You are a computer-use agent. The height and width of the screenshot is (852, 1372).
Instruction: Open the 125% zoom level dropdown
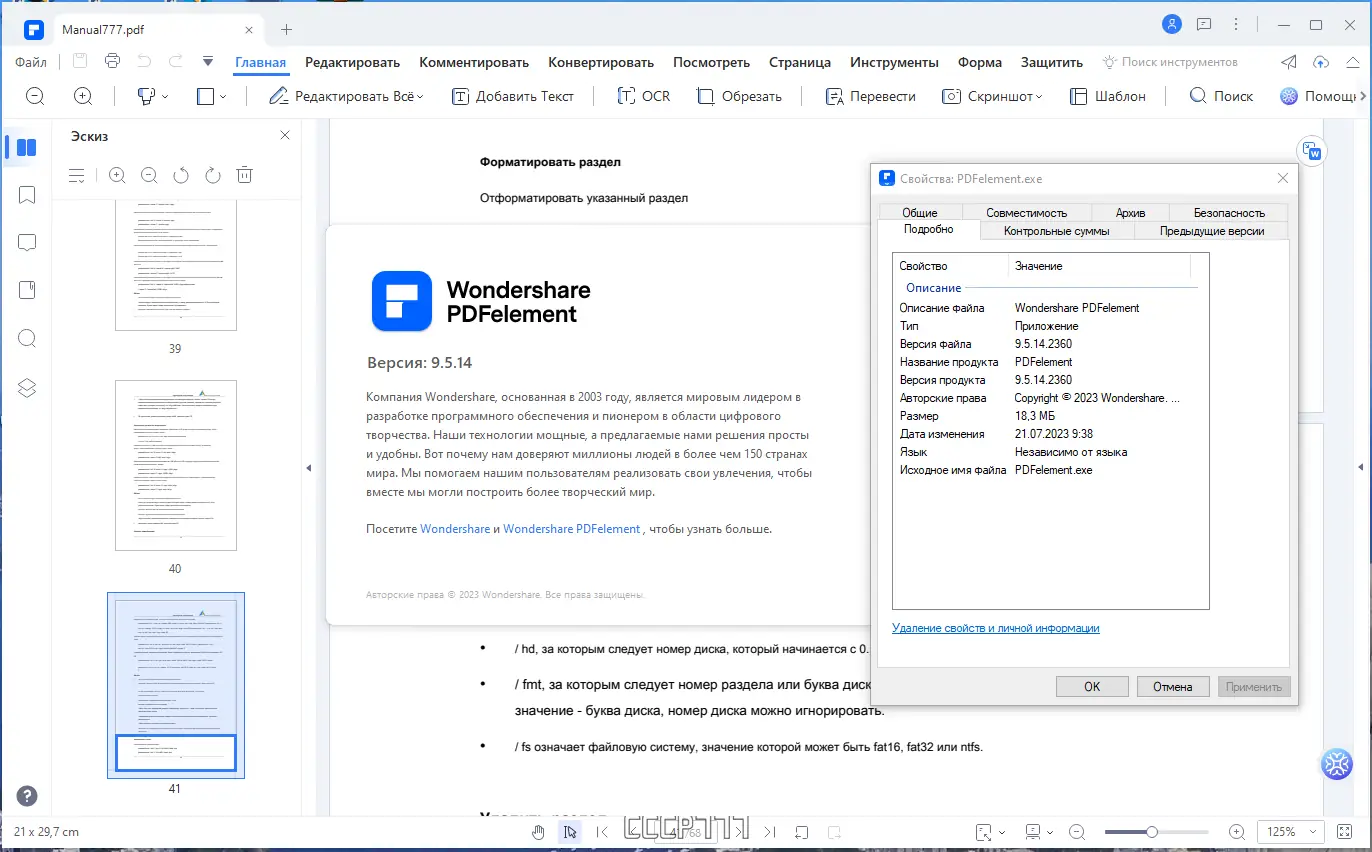click(x=1292, y=832)
